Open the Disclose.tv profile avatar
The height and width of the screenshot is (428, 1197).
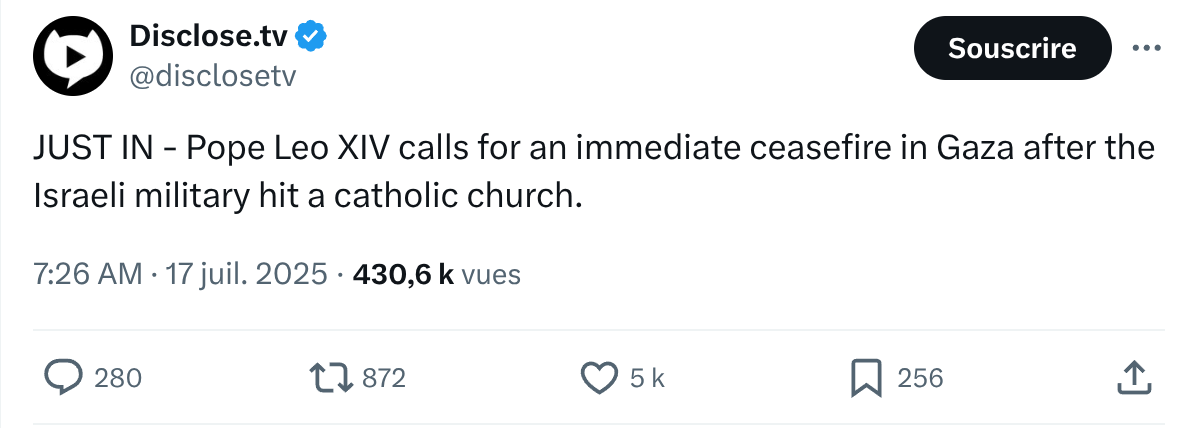[x=73, y=56]
